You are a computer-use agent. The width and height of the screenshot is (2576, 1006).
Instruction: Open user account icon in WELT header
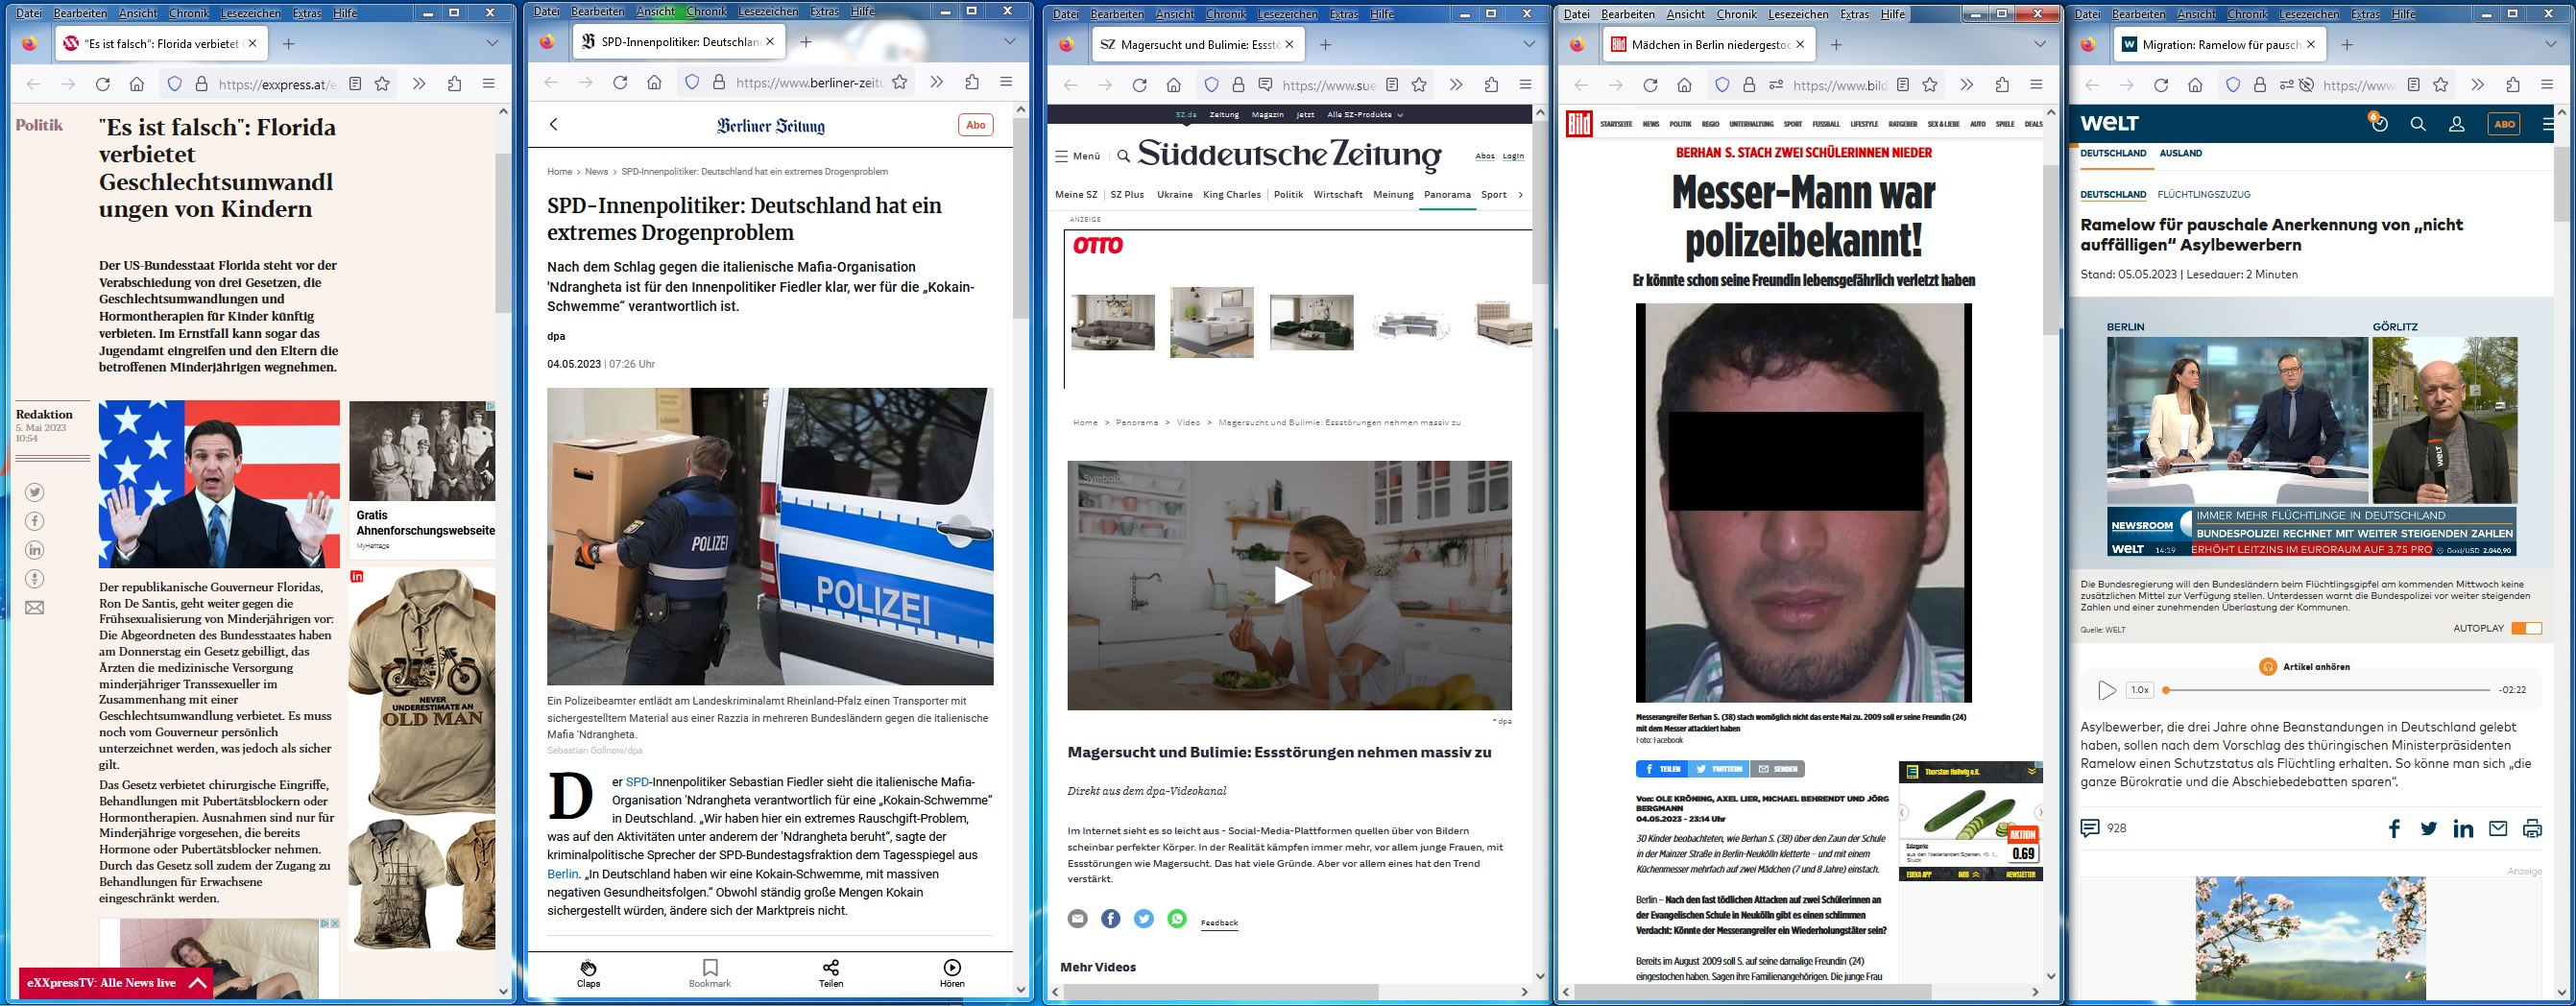(2457, 124)
